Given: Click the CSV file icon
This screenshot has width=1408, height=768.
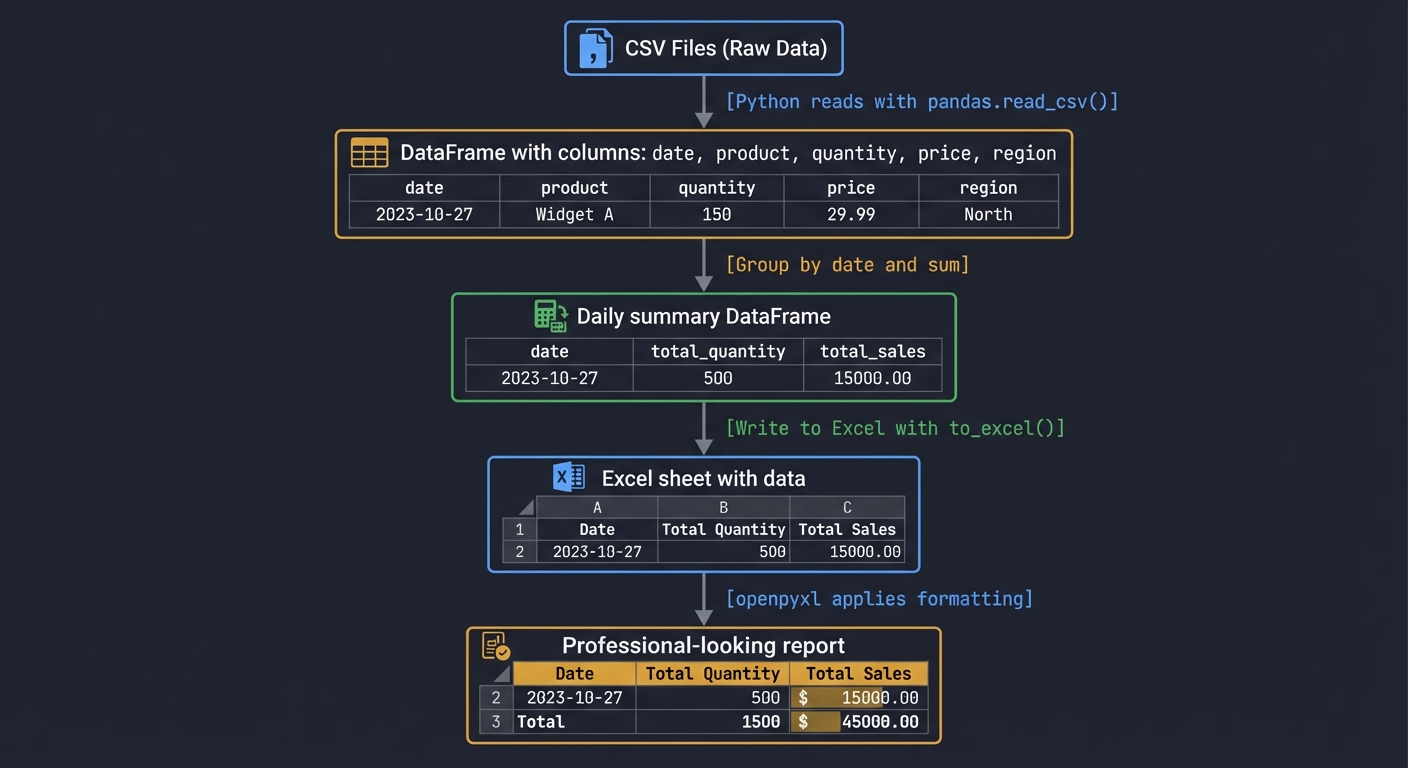Looking at the screenshot, I should tap(594, 47).
